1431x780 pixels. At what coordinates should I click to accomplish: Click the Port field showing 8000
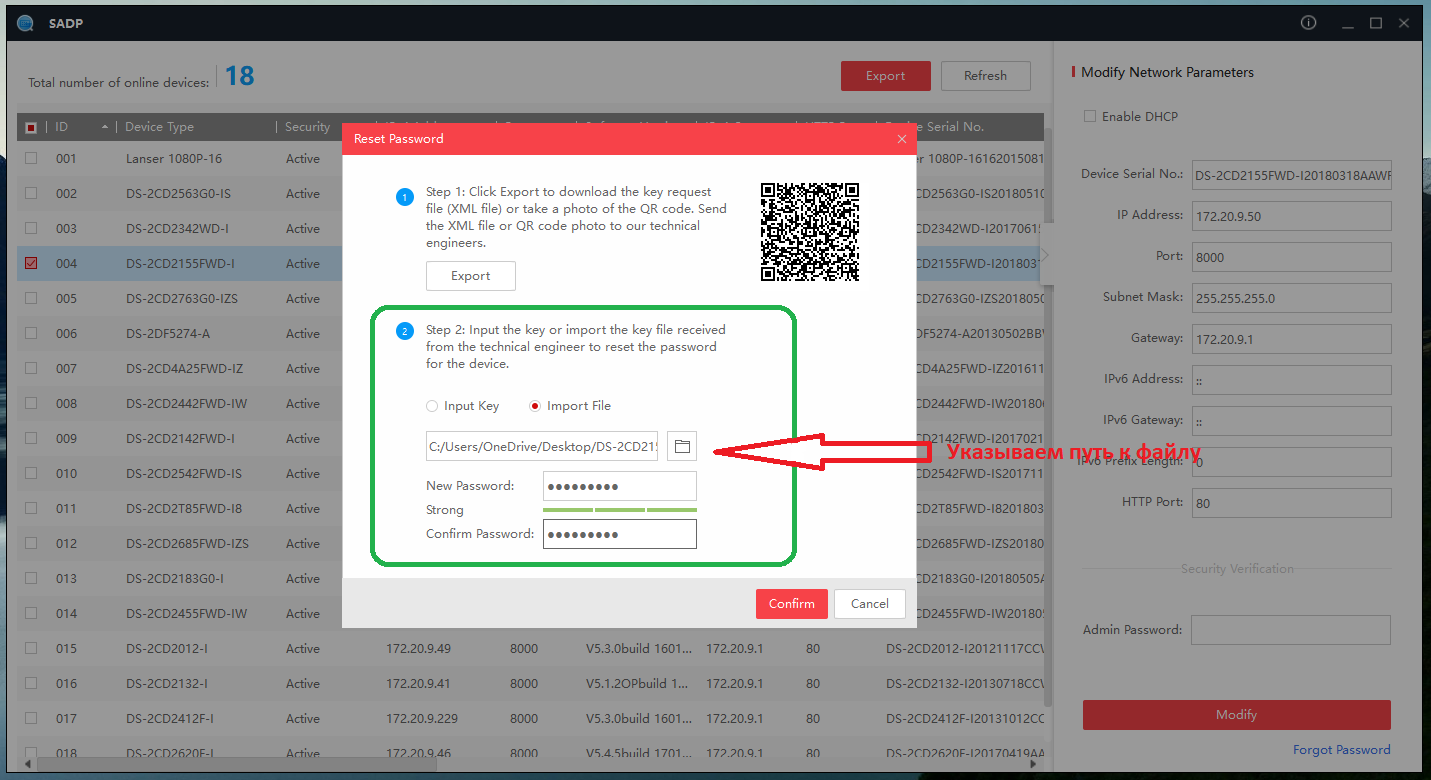coord(1291,257)
